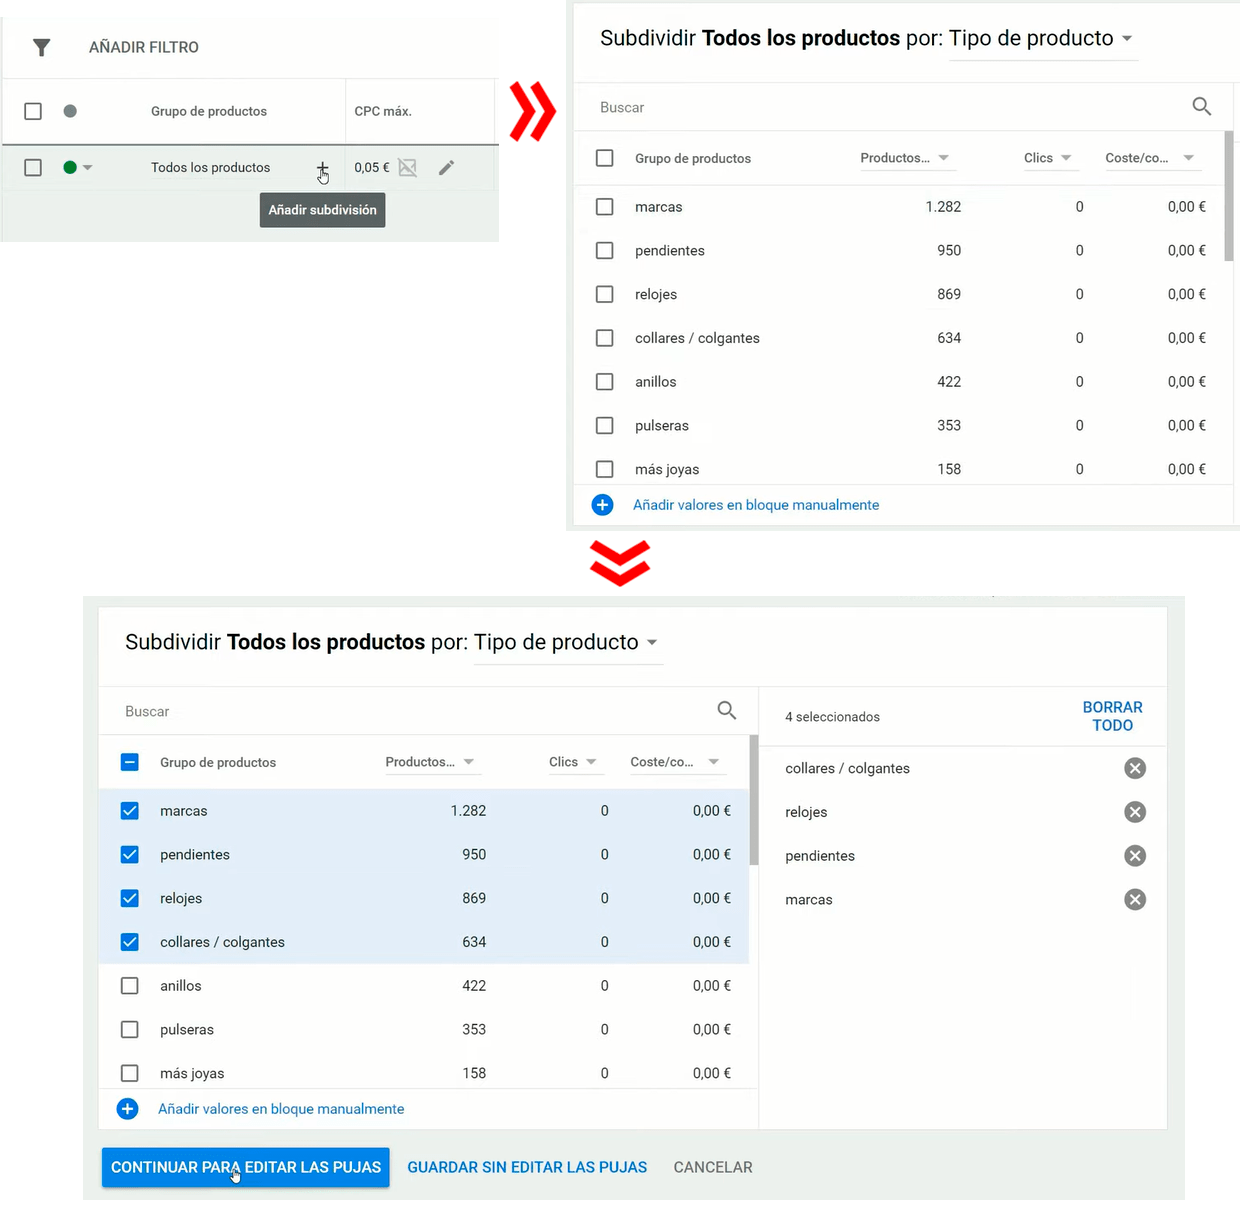Click the scrollbar of the bottom product list

coord(754,800)
